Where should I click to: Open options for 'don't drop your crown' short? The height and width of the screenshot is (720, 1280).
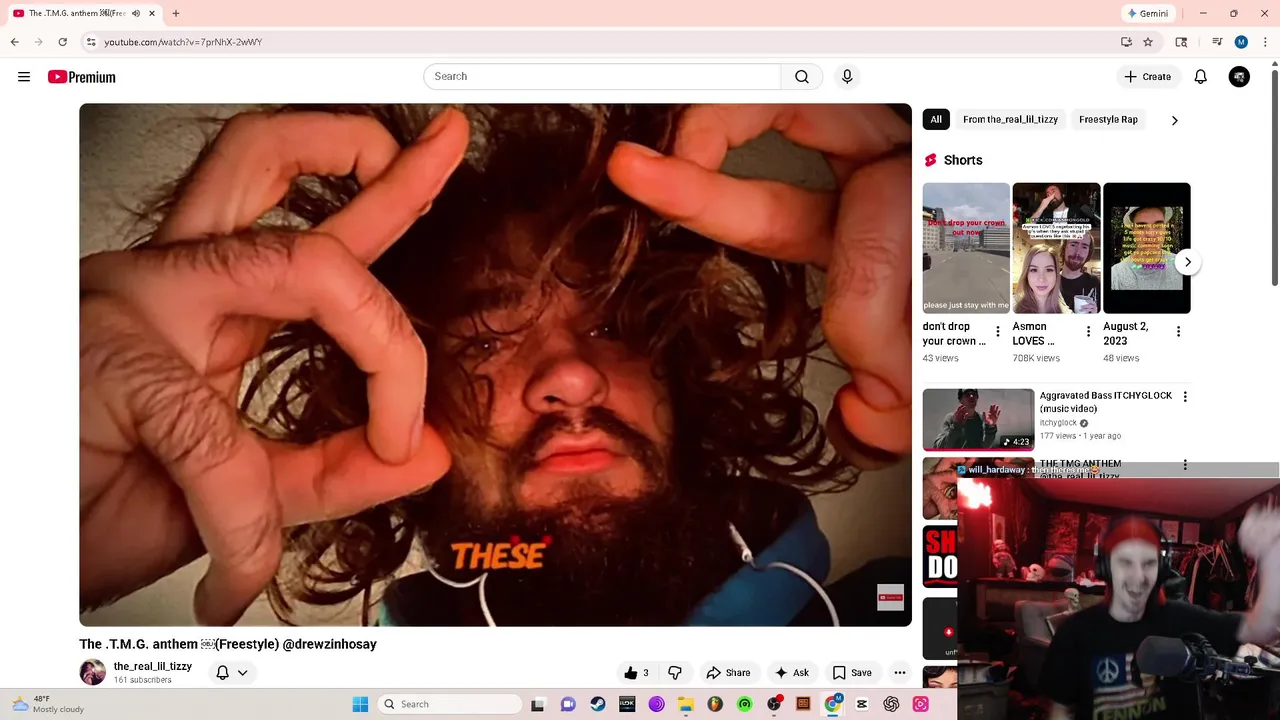tap(997, 332)
